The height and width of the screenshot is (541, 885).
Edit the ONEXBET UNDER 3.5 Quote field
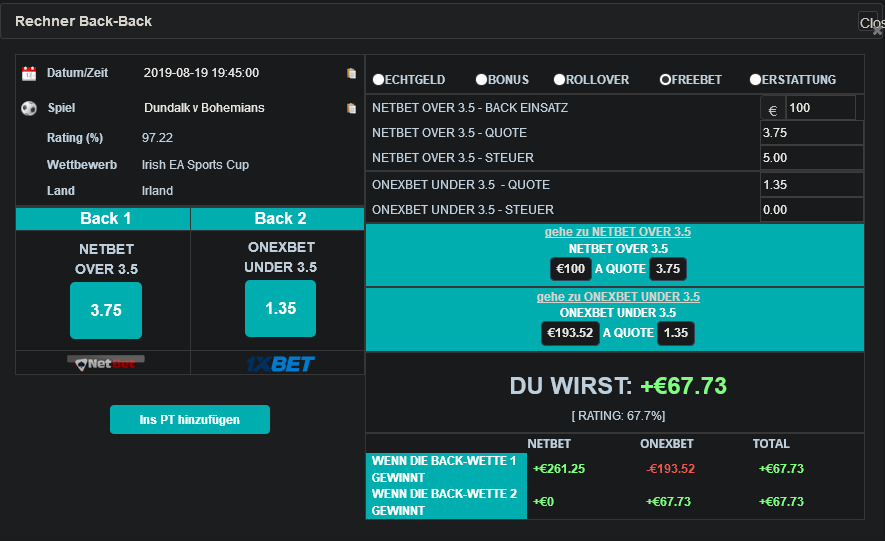pos(812,185)
